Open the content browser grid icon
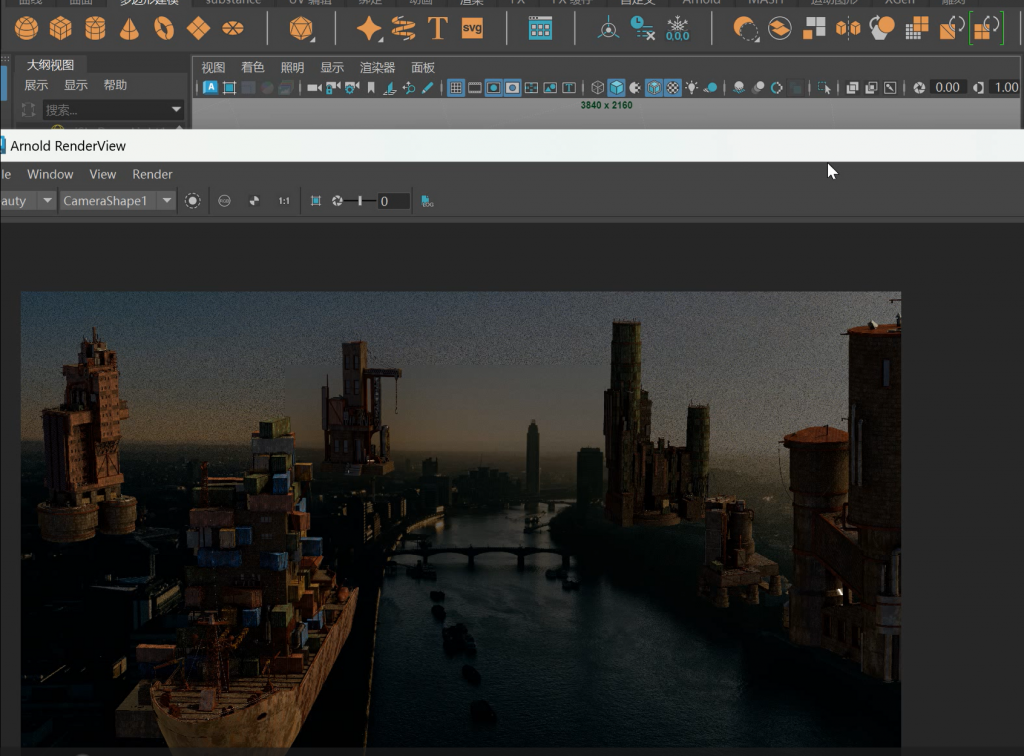The width and height of the screenshot is (1024, 756). [540, 29]
